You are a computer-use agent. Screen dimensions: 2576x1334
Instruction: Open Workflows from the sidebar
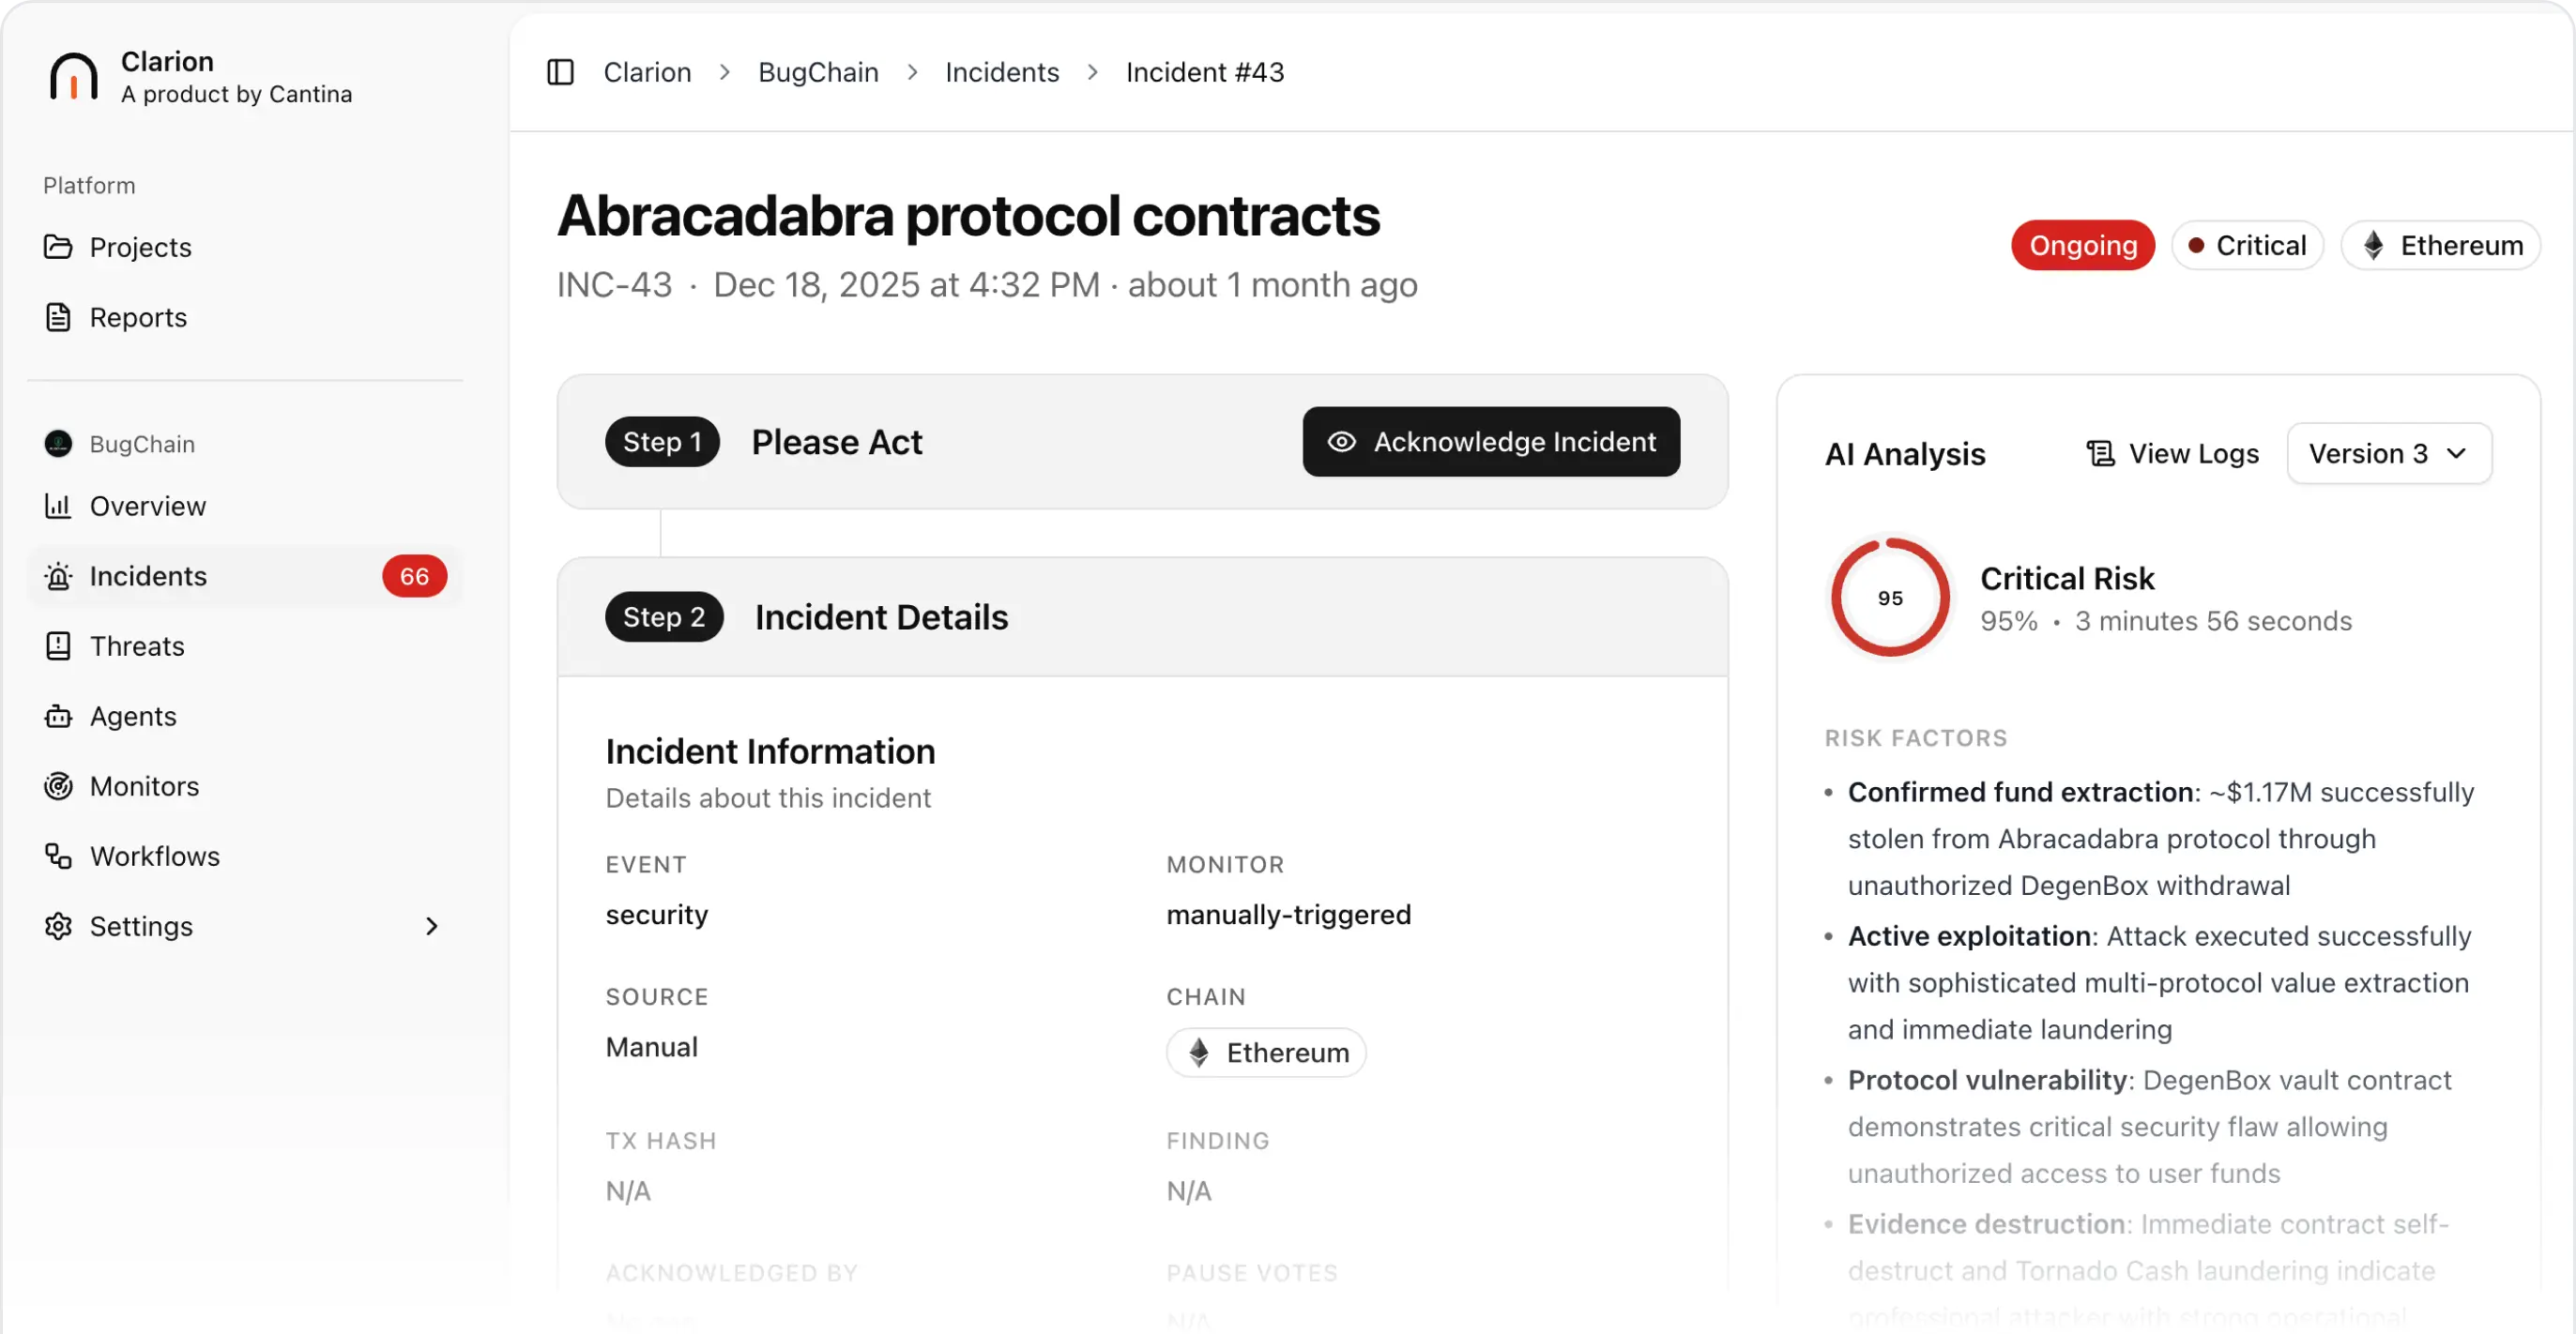pyautogui.click(x=155, y=856)
